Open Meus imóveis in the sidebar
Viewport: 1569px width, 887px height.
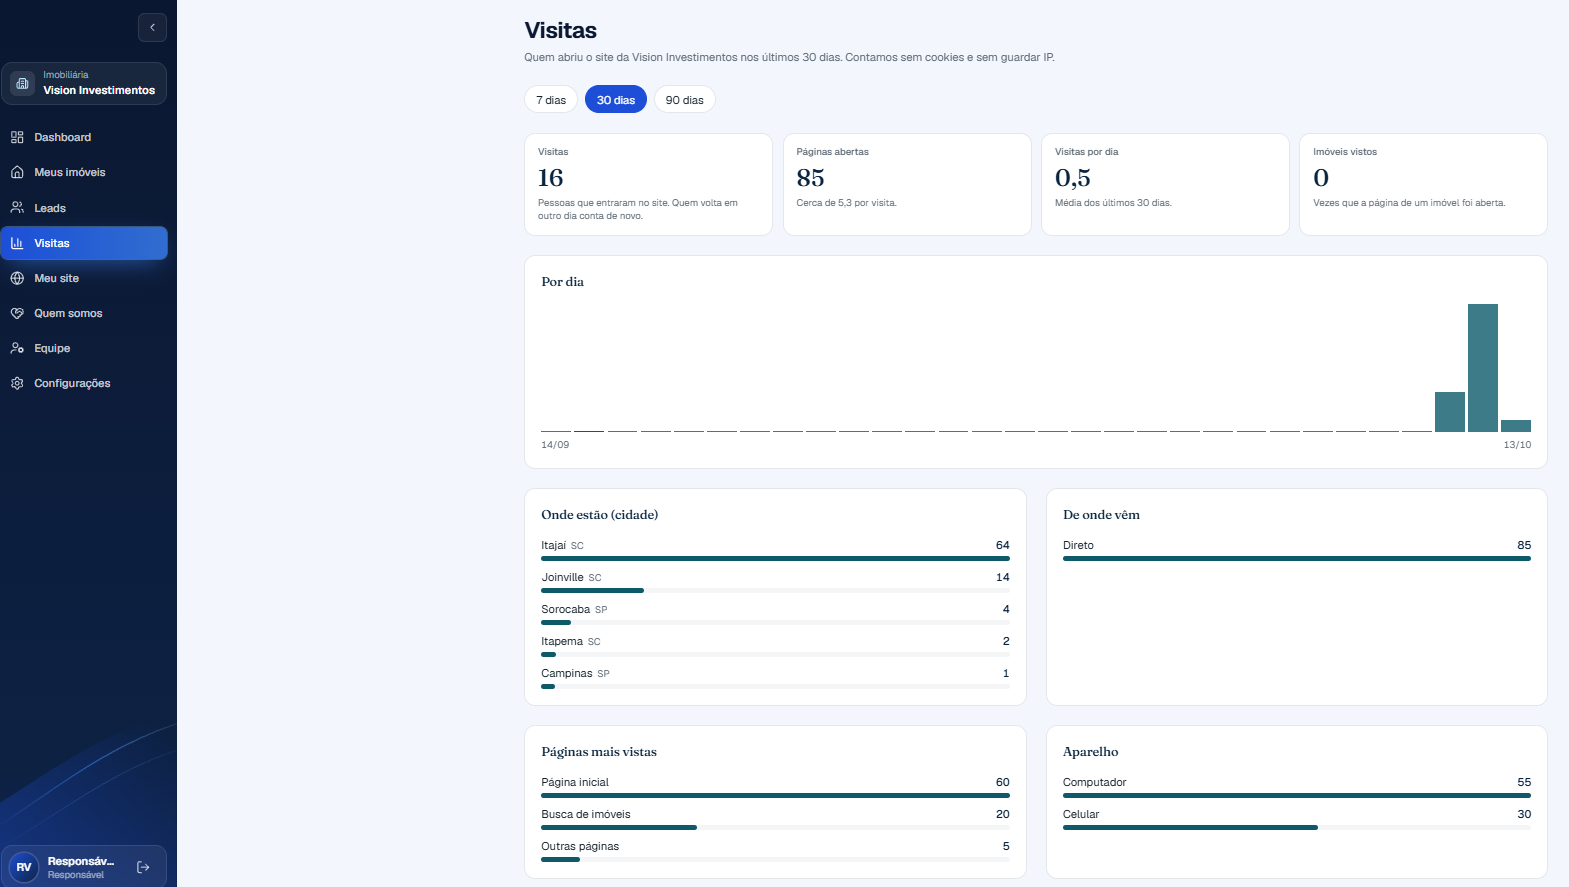tap(84, 172)
